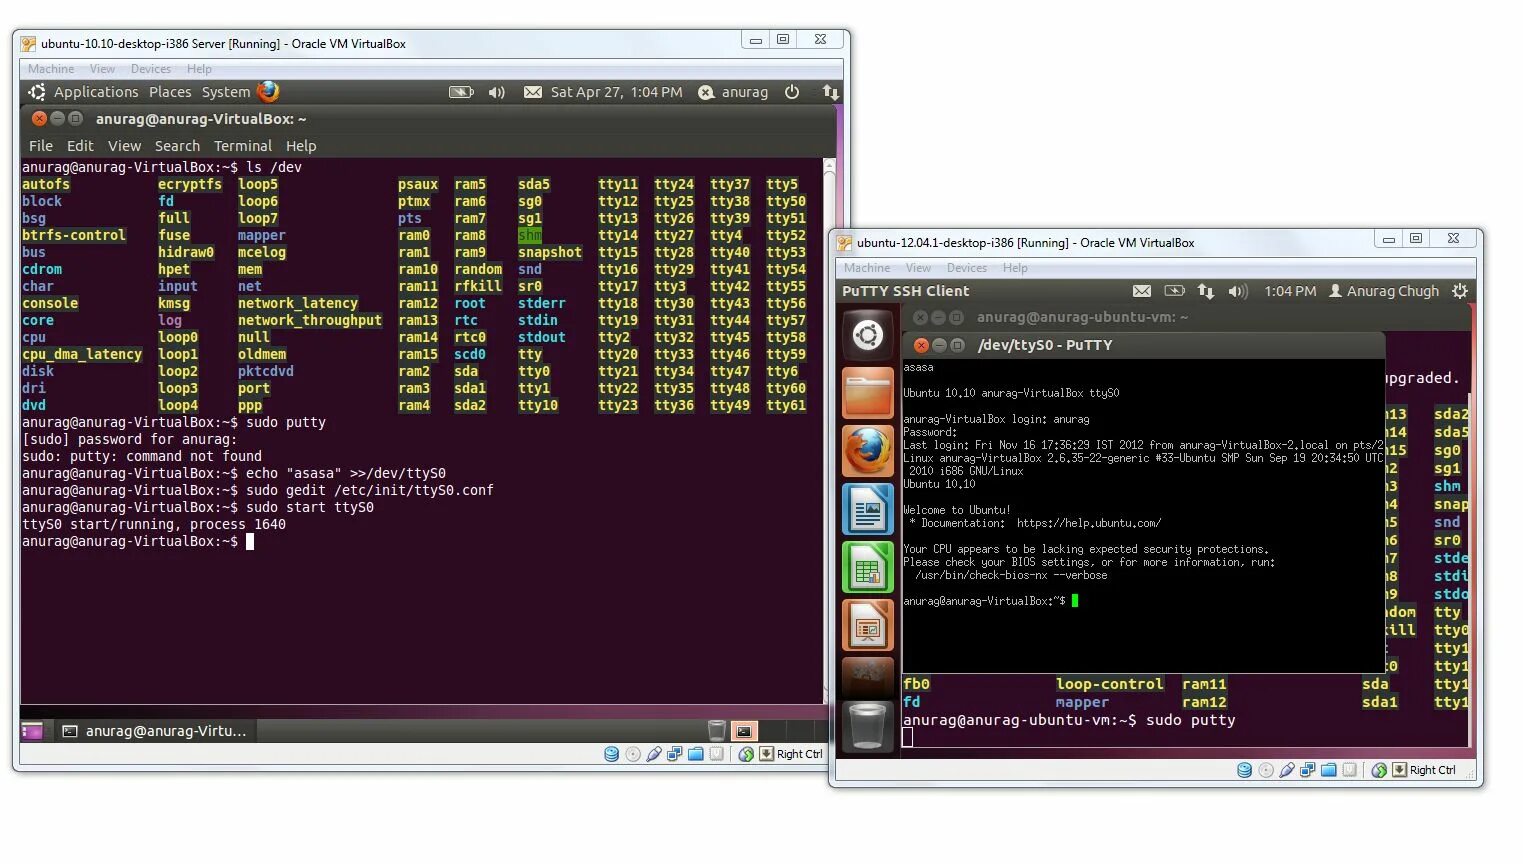Click the highlighted shm entry in left terminal

530,235
